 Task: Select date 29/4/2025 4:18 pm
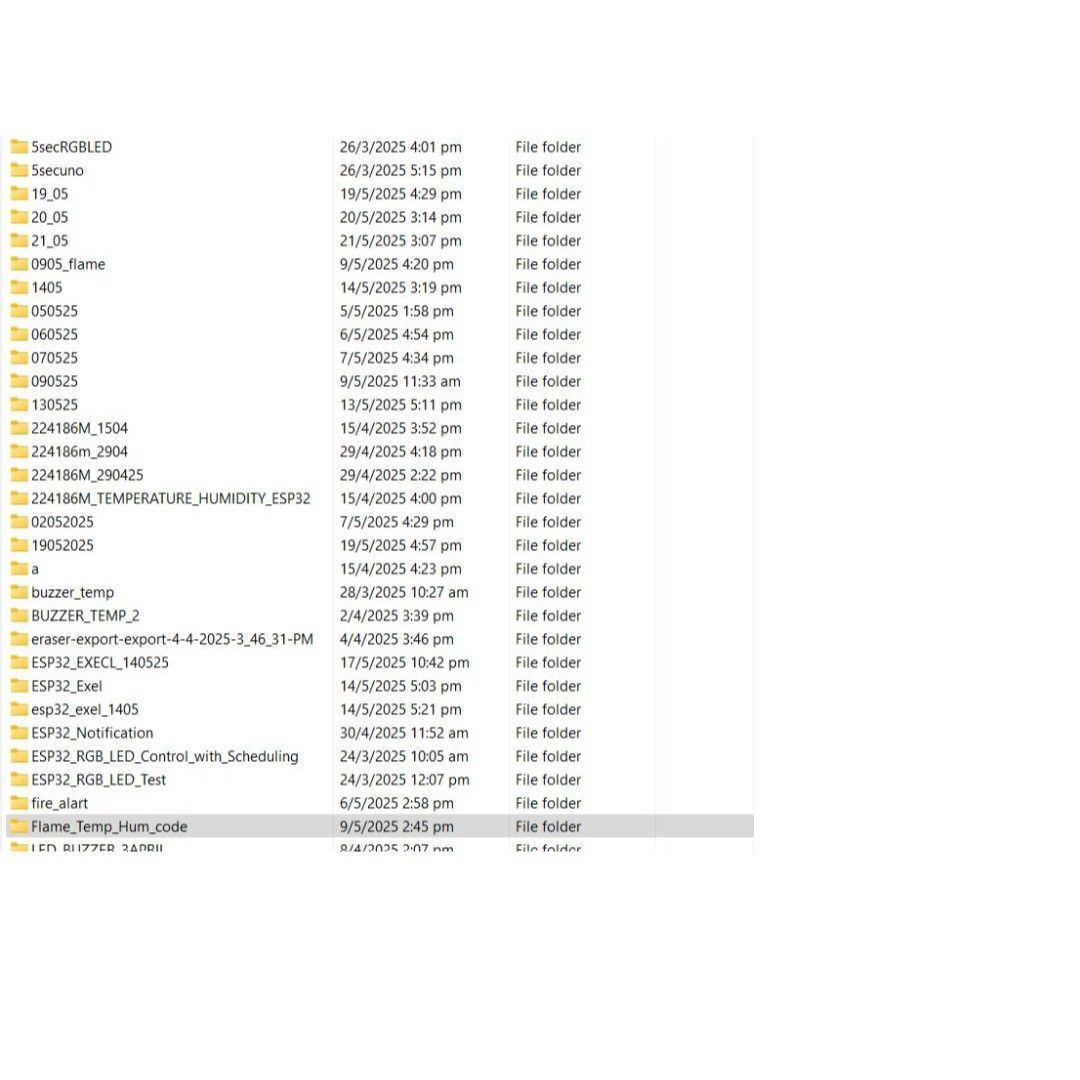point(400,451)
